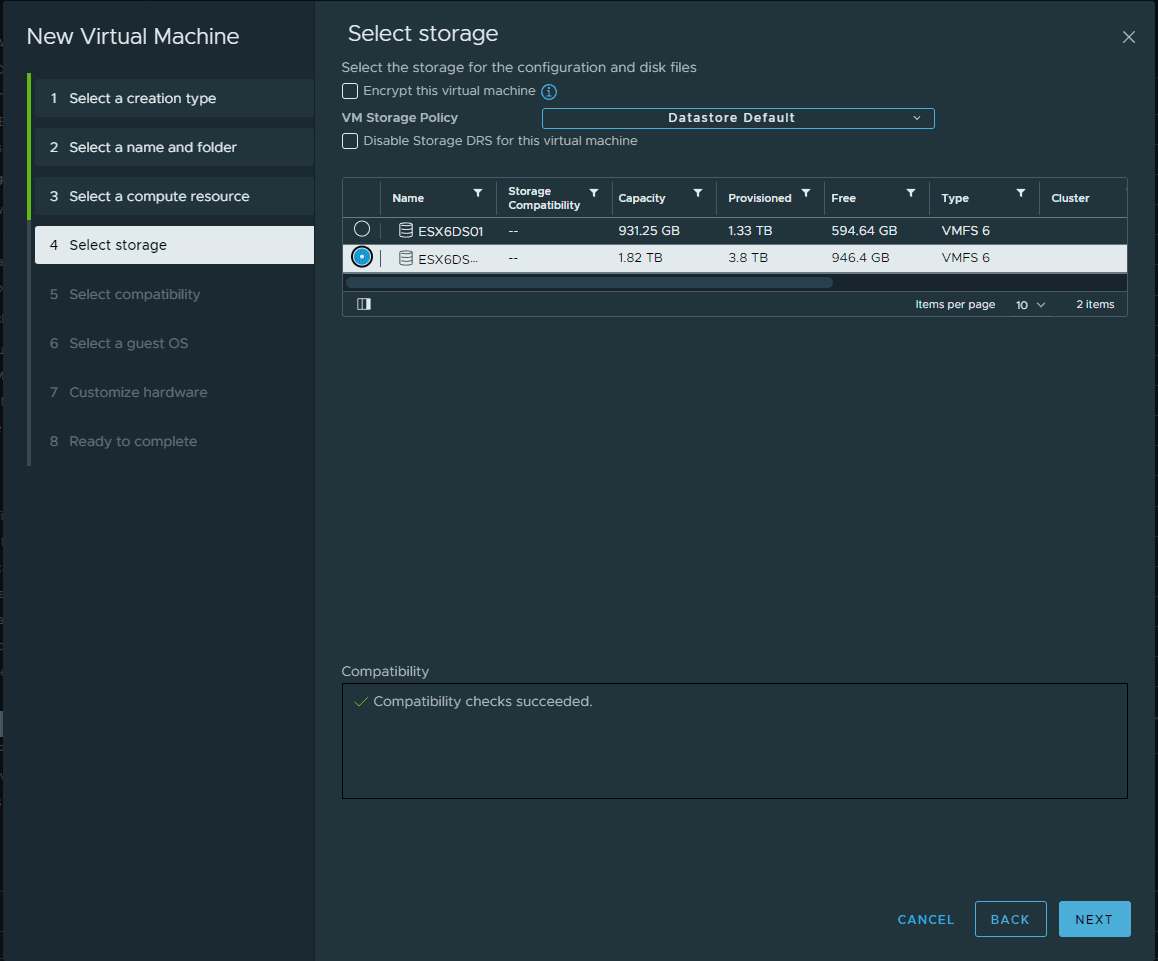
Task: Open the Free column filter
Action: (x=911, y=193)
